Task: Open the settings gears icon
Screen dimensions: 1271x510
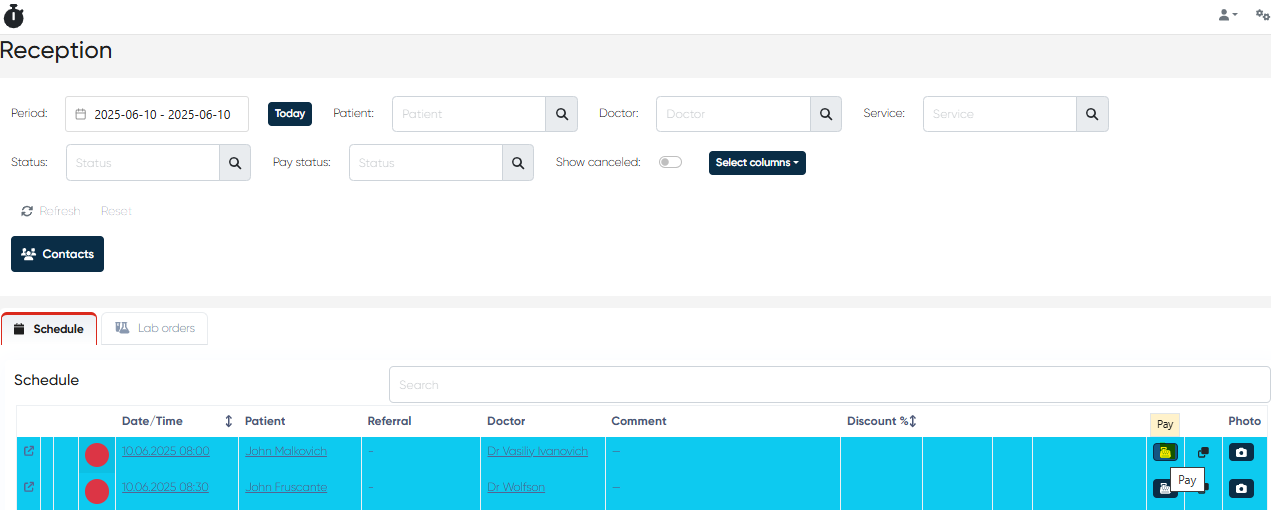Action: tap(1262, 15)
